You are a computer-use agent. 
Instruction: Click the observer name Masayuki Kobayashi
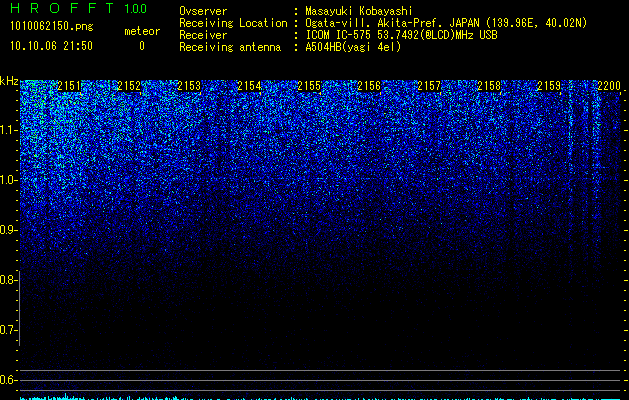point(359,11)
